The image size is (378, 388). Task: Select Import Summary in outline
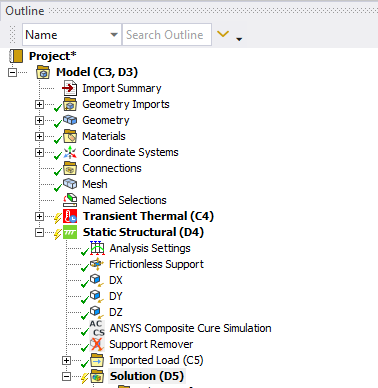point(122,88)
